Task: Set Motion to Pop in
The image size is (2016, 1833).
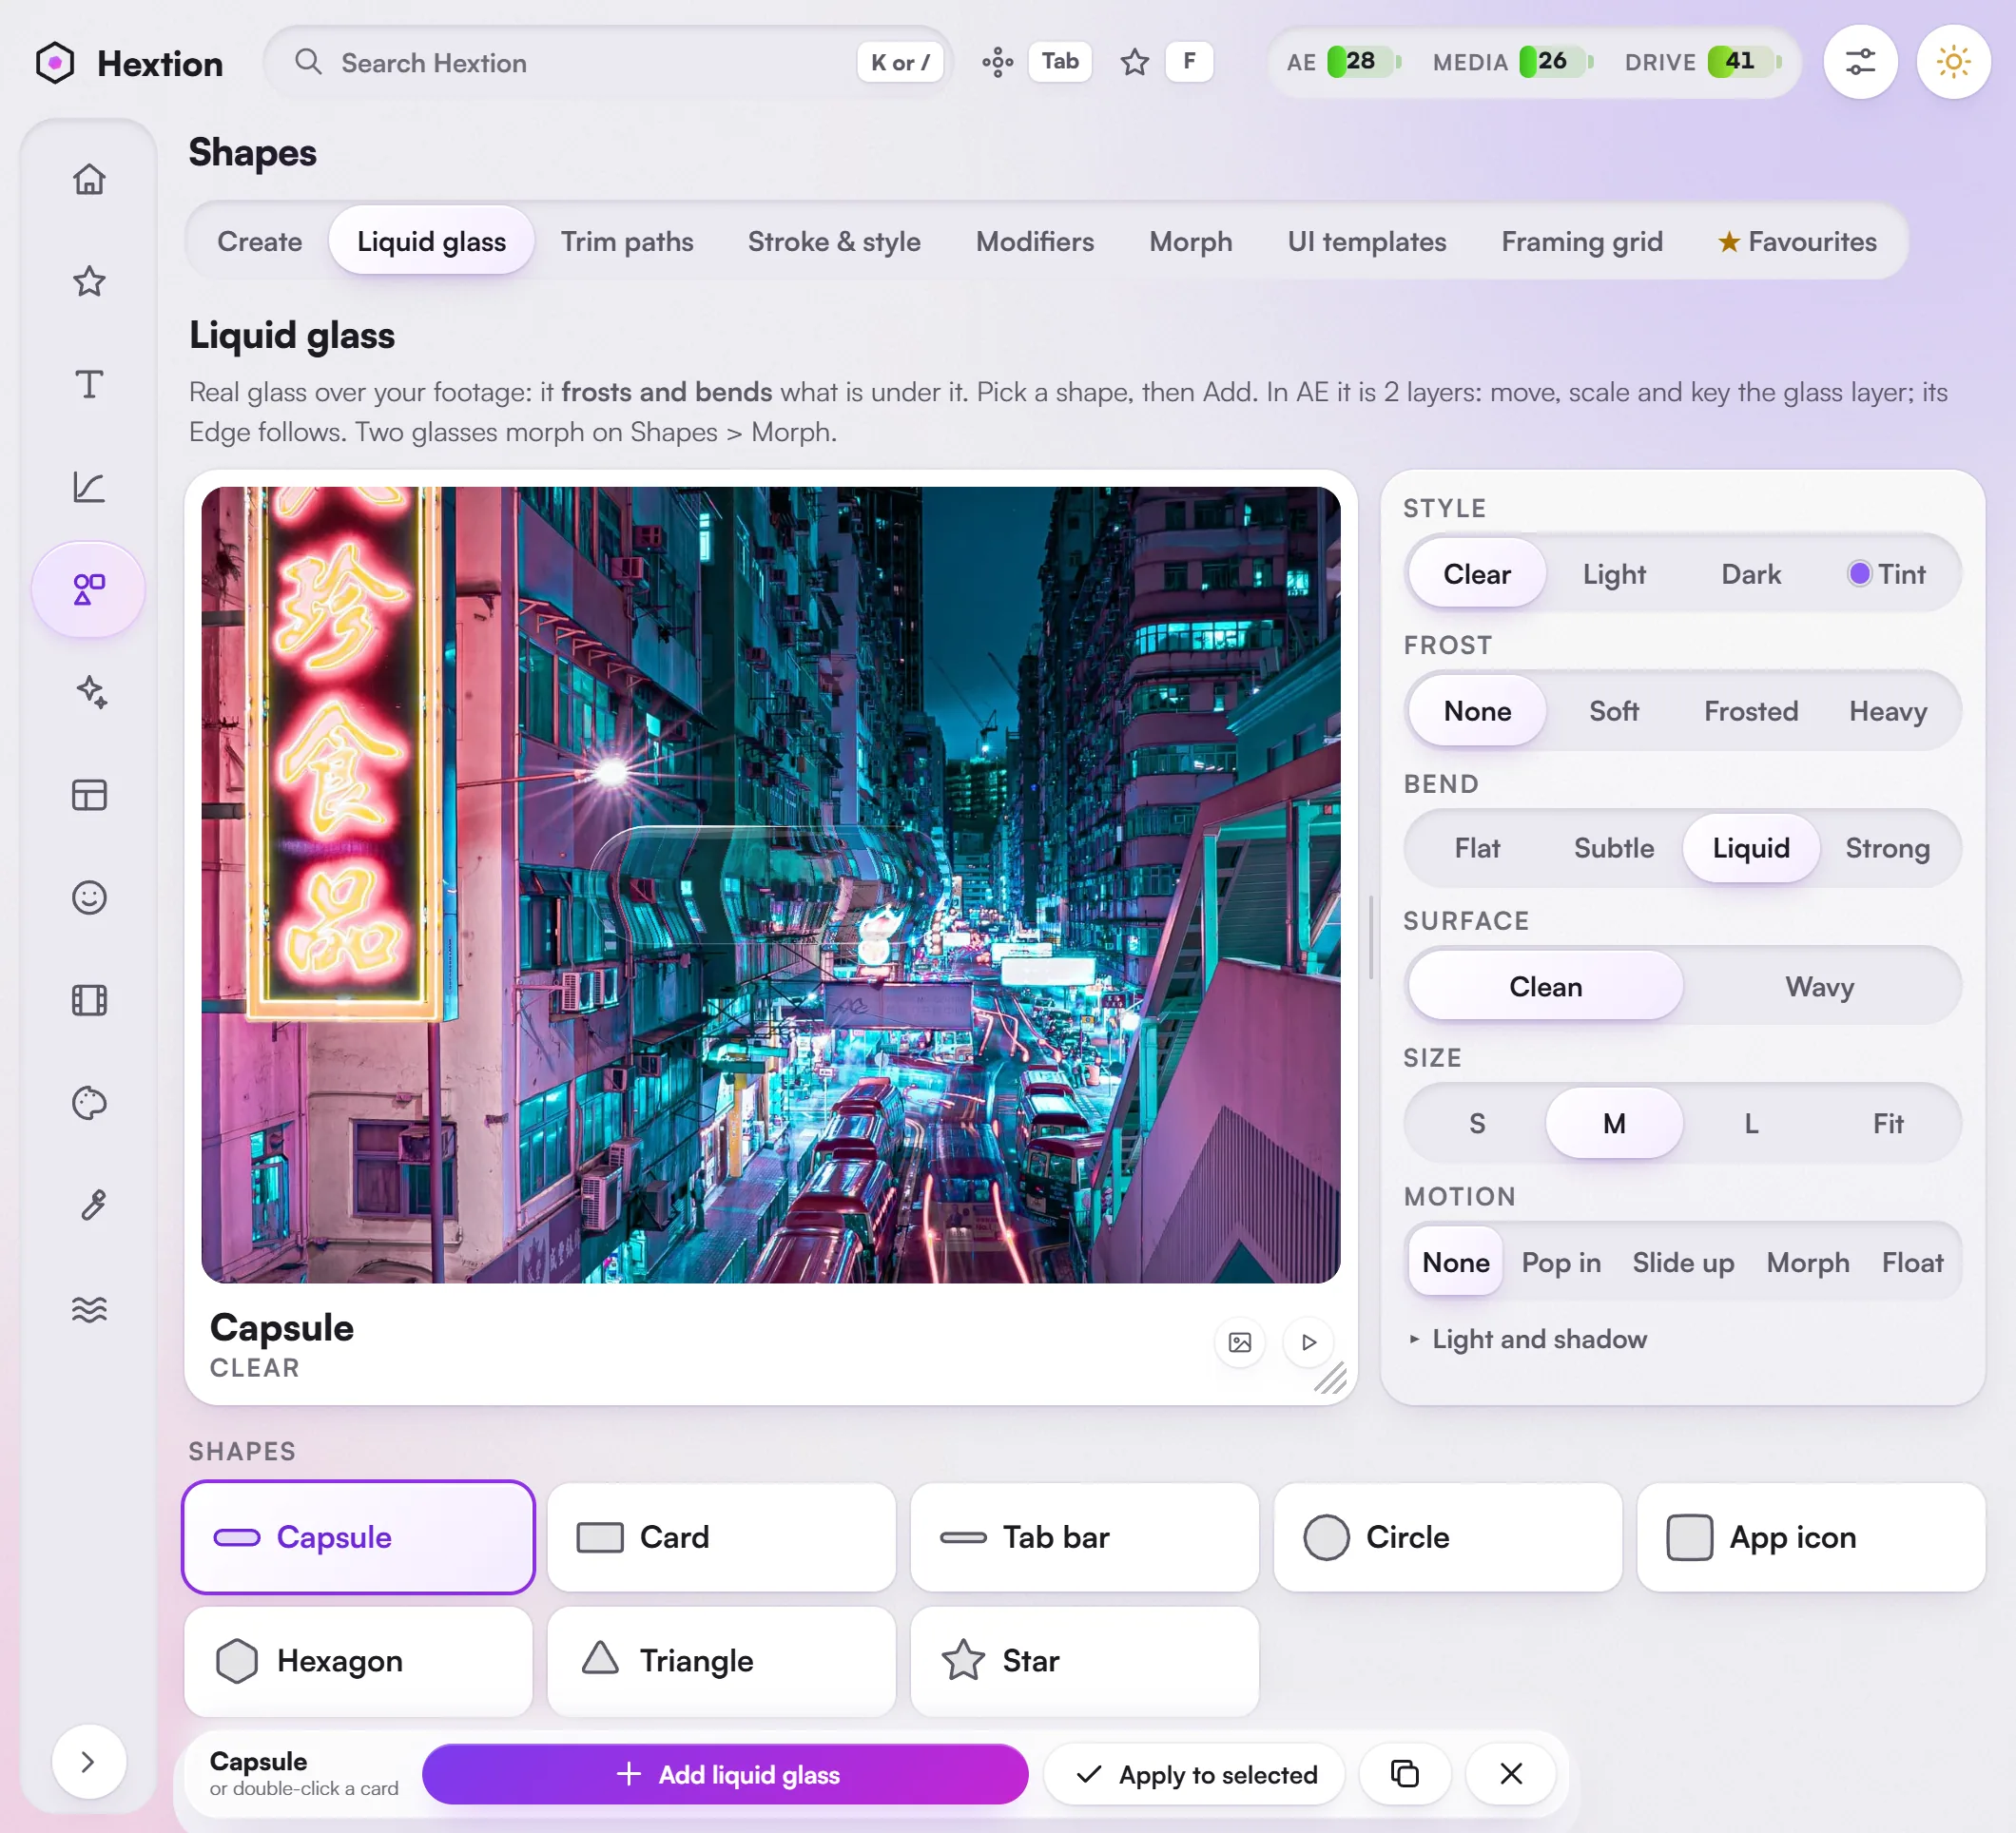Action: tap(1561, 1262)
